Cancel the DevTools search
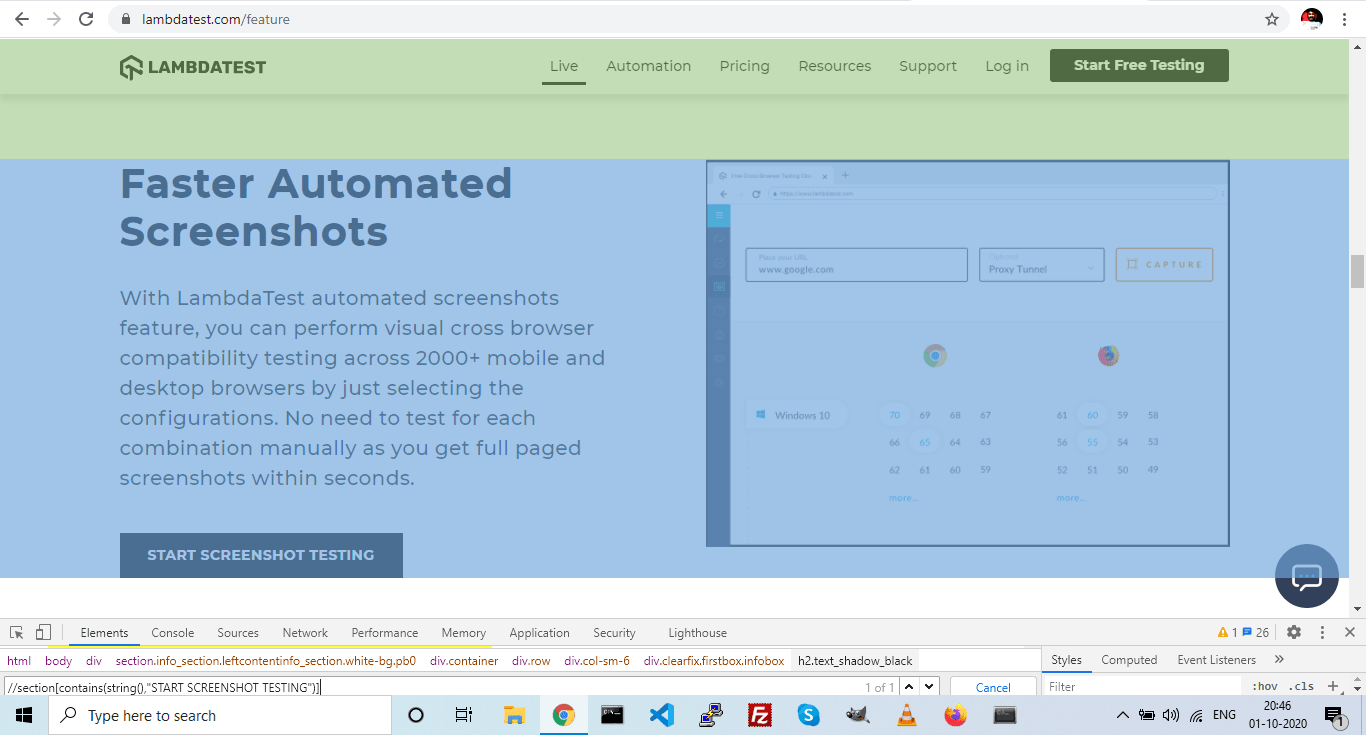The height and width of the screenshot is (735, 1366). point(993,687)
